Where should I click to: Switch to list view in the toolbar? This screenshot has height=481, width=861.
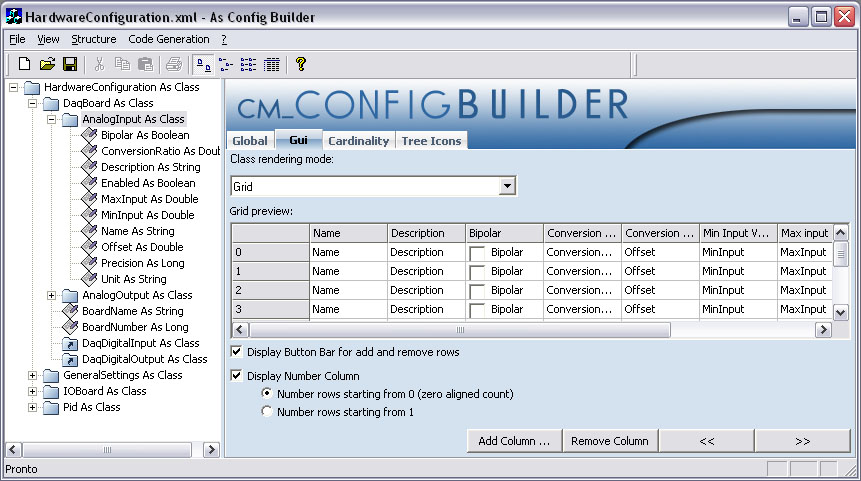248,64
